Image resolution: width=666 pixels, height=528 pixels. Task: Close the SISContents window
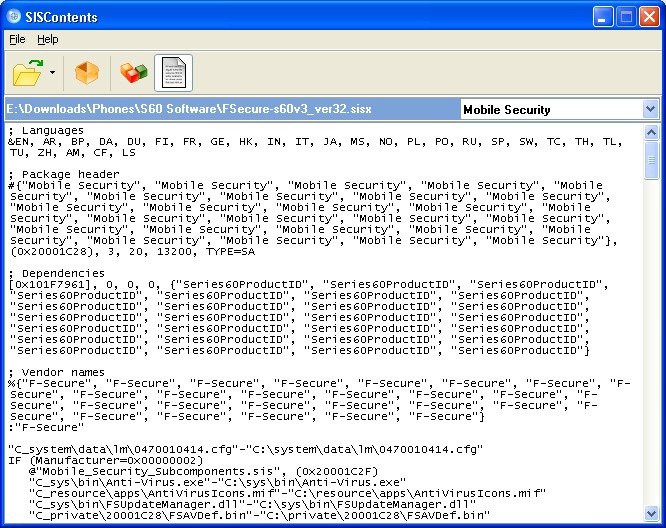pyautogui.click(x=649, y=17)
